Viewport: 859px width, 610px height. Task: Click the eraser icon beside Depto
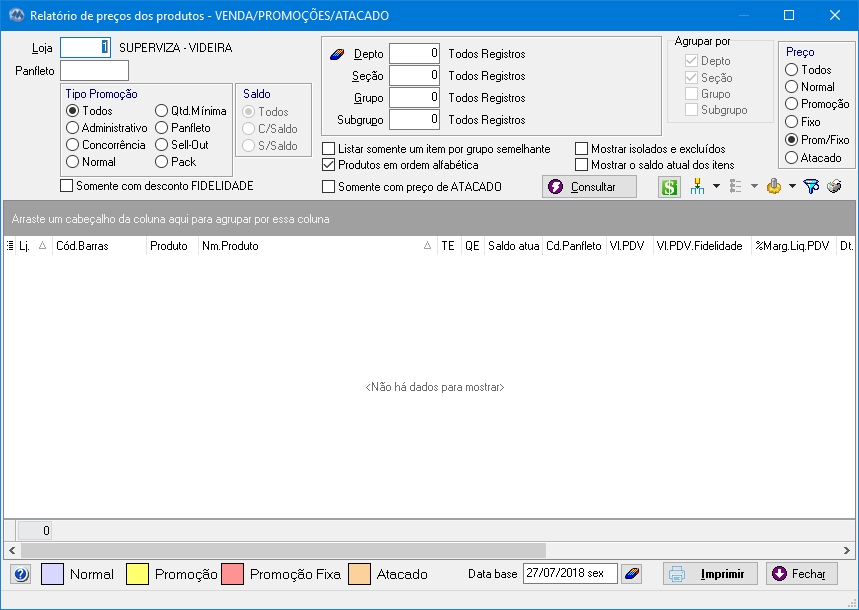(x=337, y=54)
